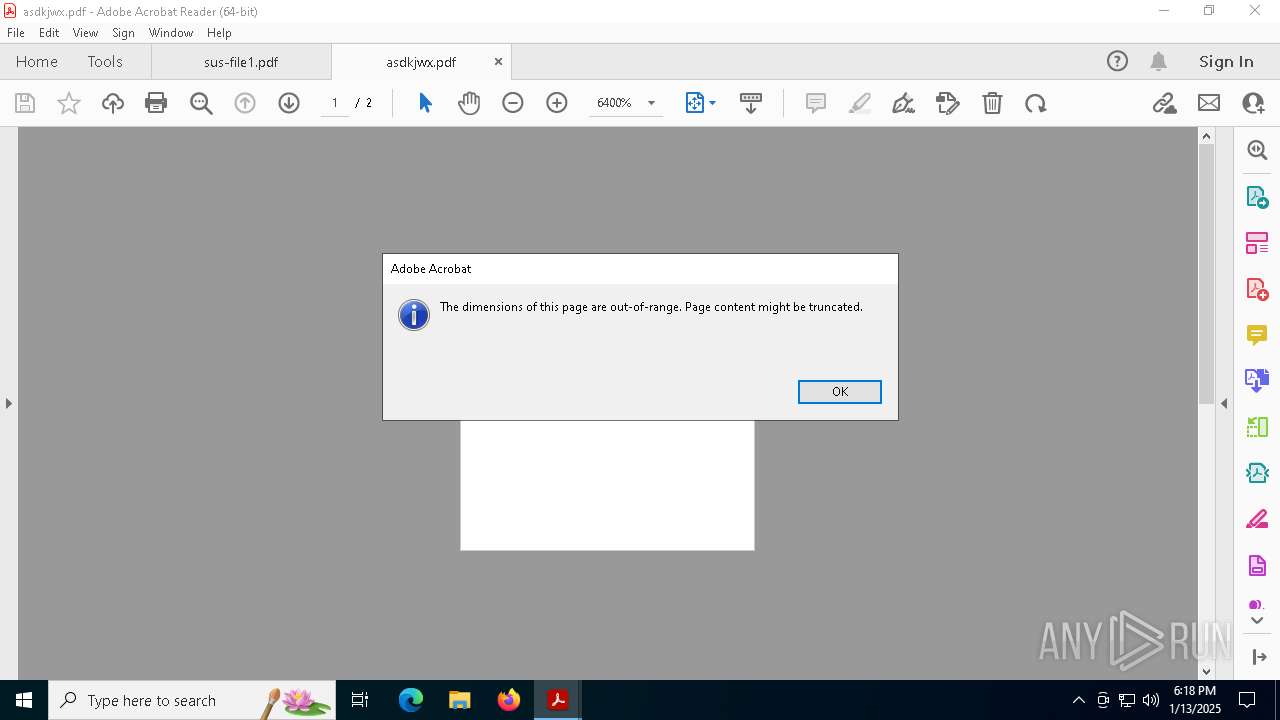Select the asdkjwx.pdf document tab
This screenshot has height=720, width=1280.
pyautogui.click(x=421, y=62)
